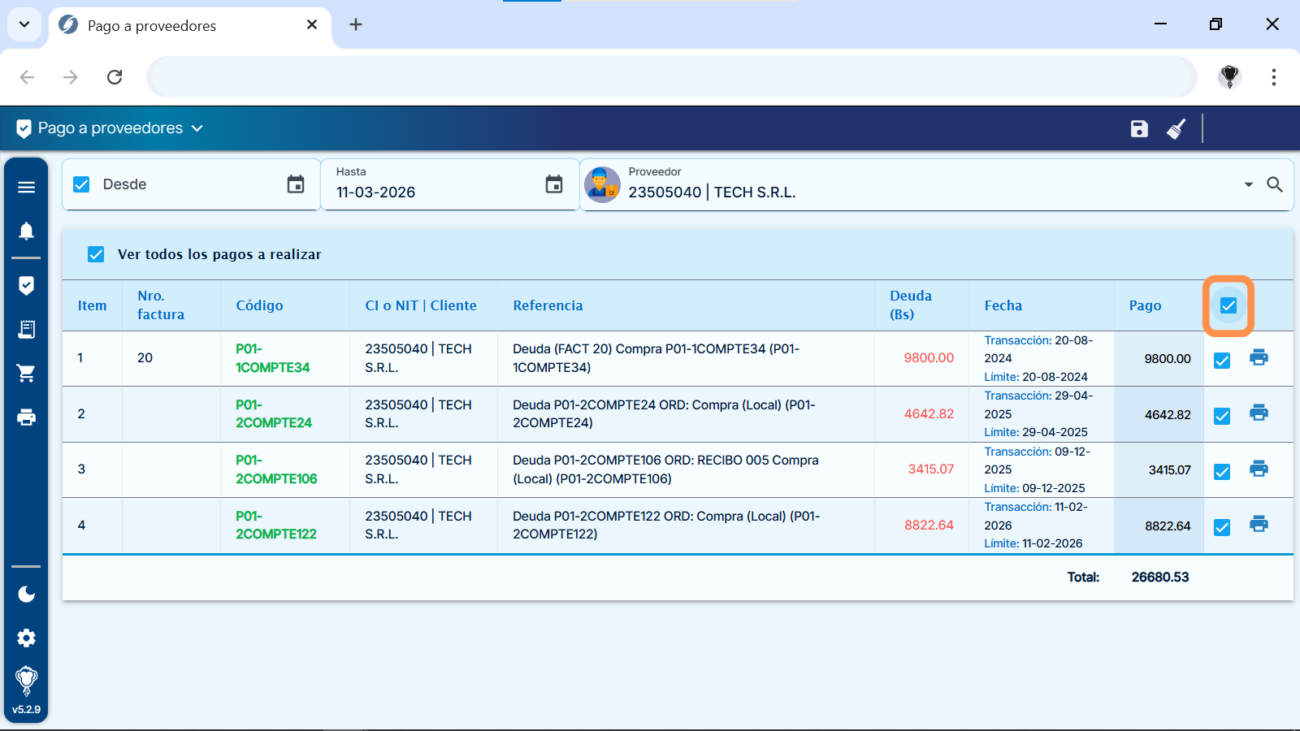Open notifications bell in sidebar
Viewport: 1300px width, 731px height.
point(26,231)
